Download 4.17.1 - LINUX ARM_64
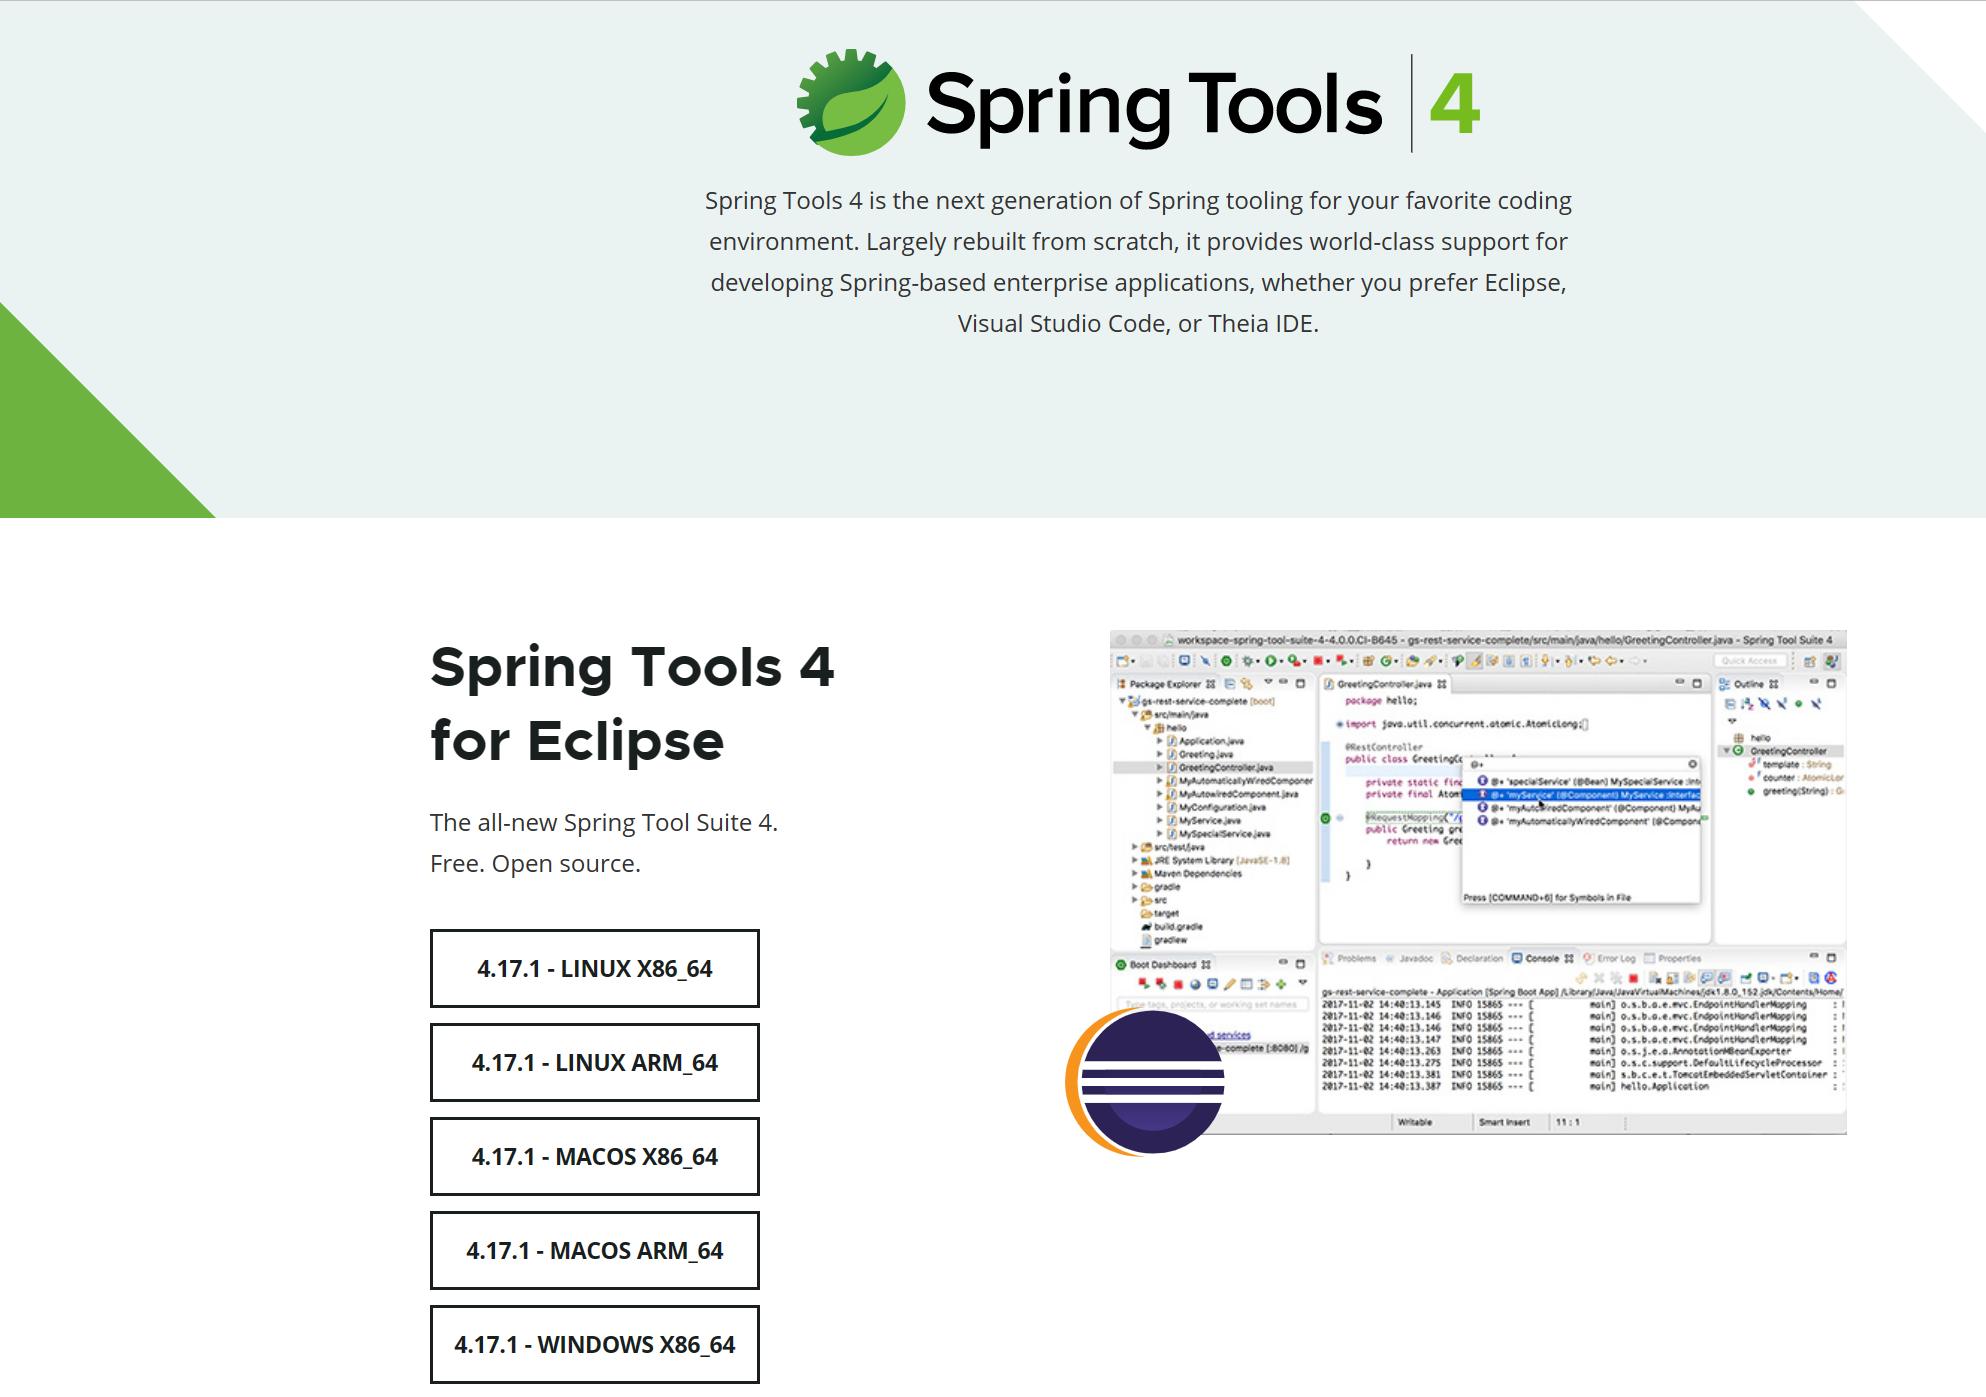 click(594, 1062)
